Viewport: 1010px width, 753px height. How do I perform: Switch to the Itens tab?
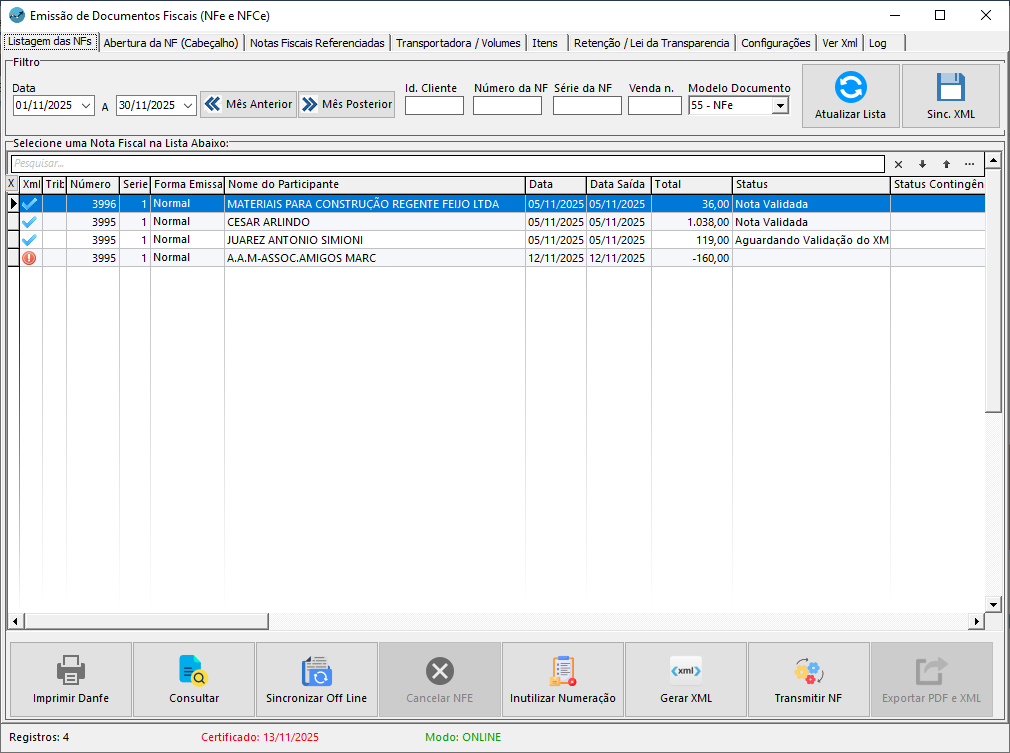[545, 43]
